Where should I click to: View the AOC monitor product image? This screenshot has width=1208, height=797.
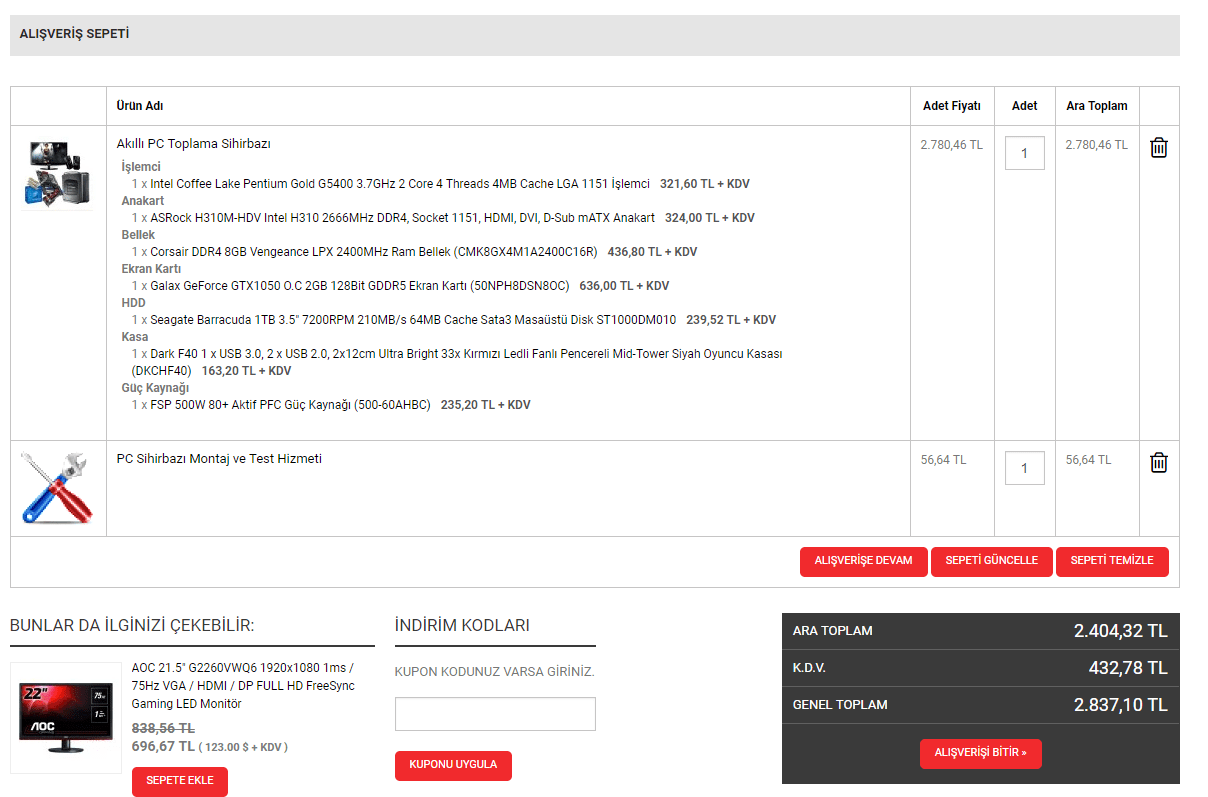66,718
